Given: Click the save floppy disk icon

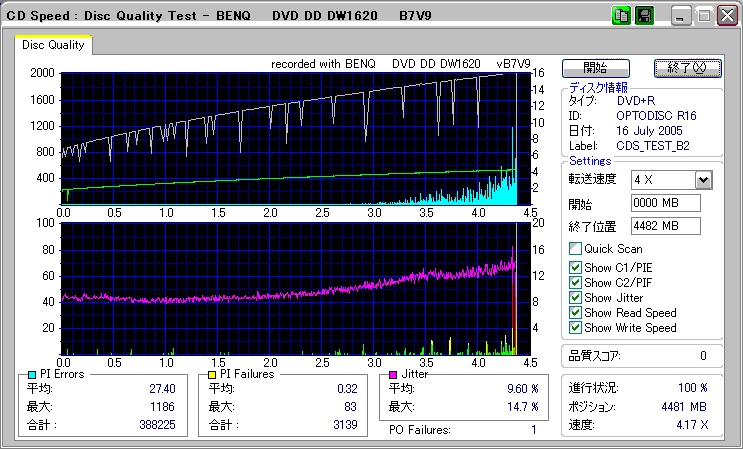Looking at the screenshot, I should pyautogui.click(x=644, y=16).
